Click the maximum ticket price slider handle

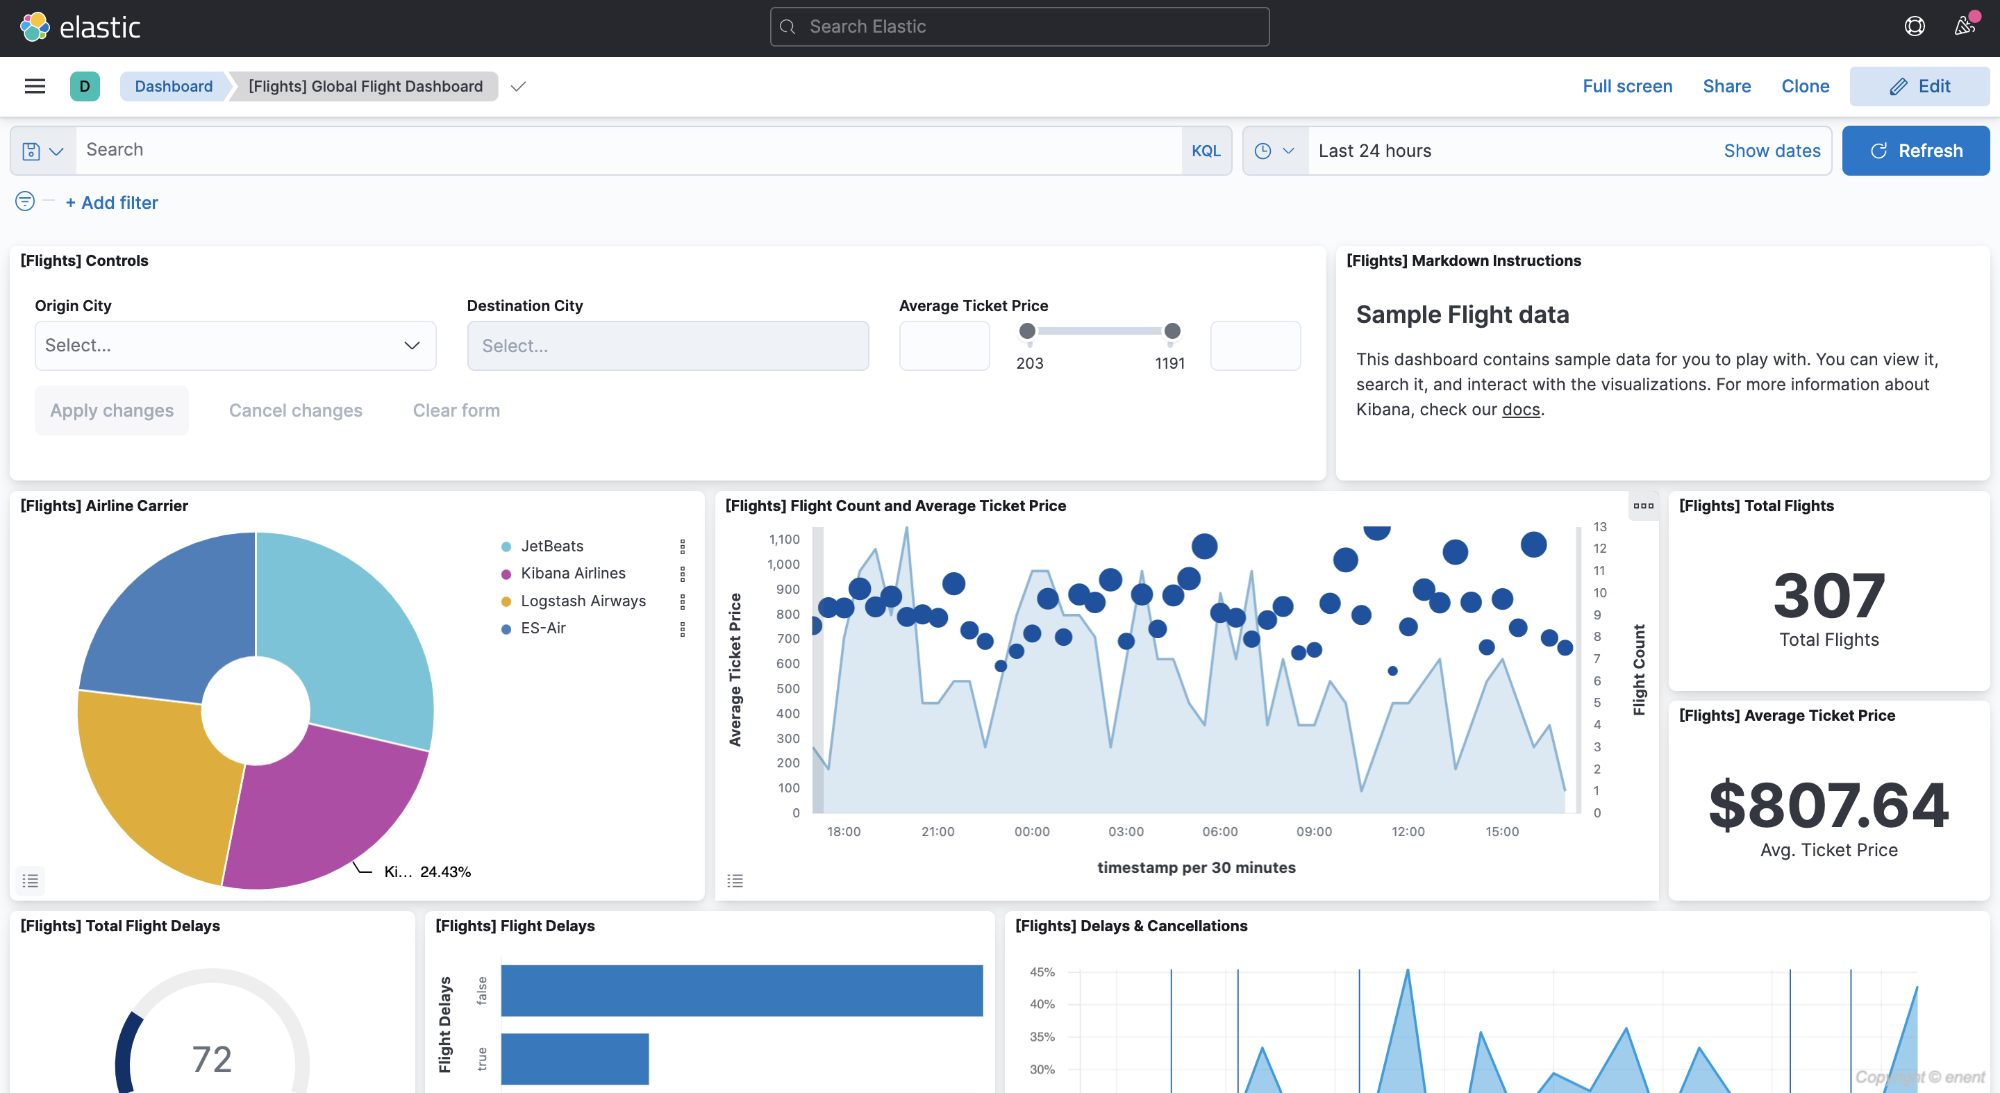[1172, 331]
